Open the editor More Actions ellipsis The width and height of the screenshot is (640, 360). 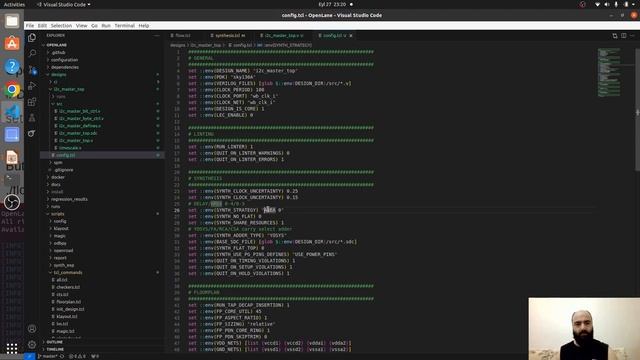point(632,36)
